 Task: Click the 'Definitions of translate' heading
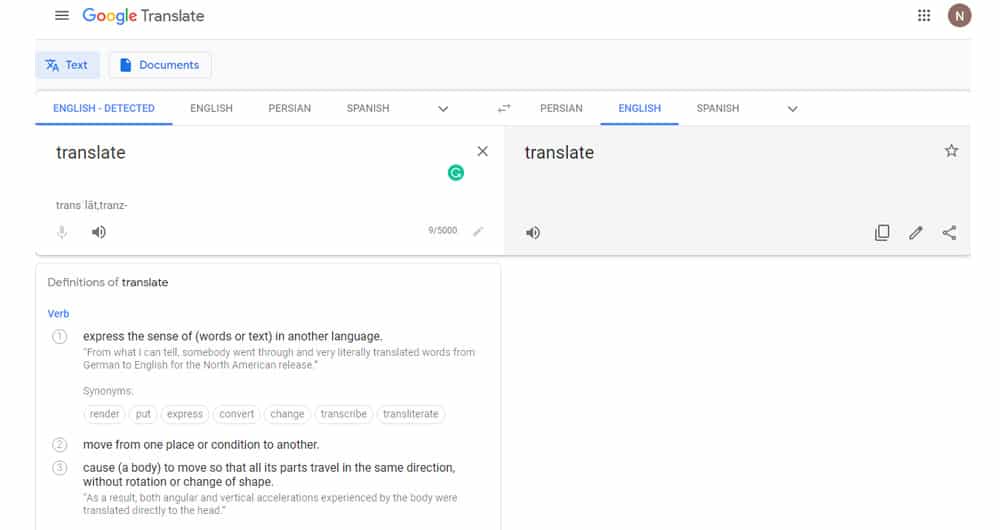(108, 283)
